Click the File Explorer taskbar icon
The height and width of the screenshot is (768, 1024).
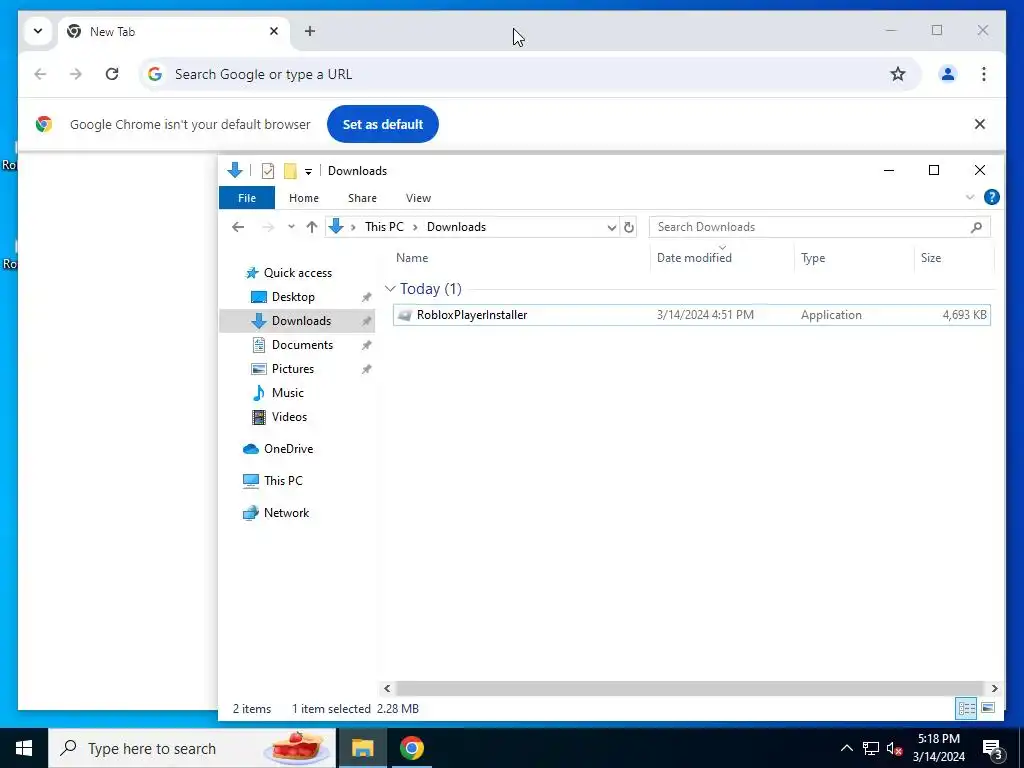tap(362, 748)
